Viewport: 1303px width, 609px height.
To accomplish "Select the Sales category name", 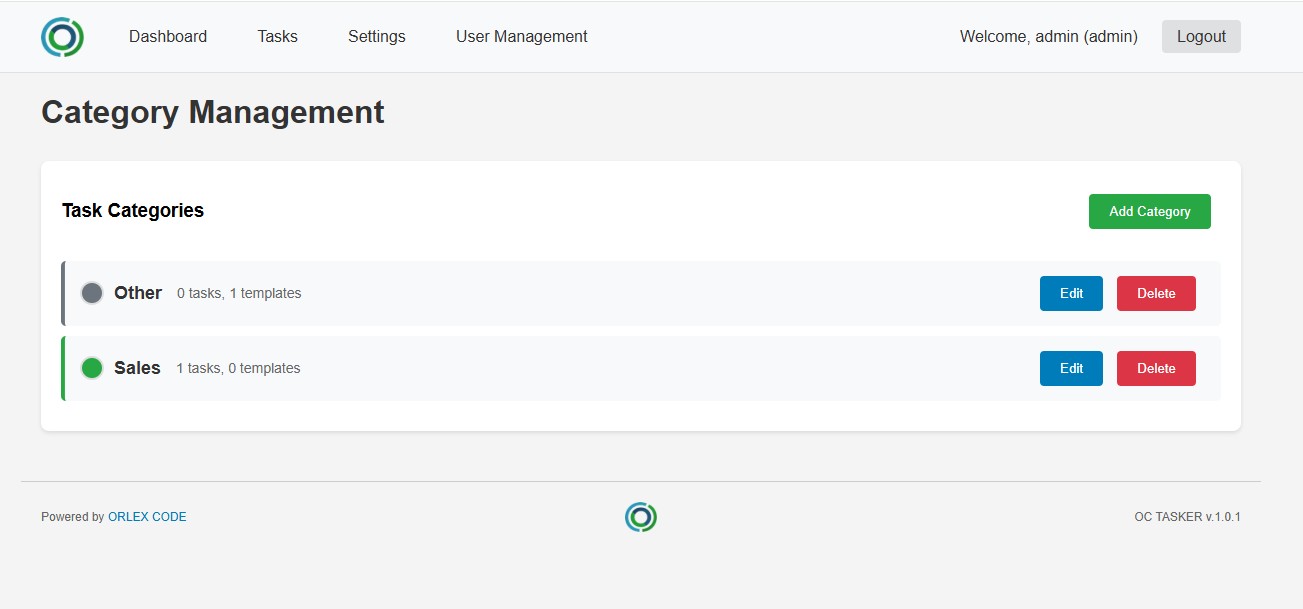I will coord(137,368).
